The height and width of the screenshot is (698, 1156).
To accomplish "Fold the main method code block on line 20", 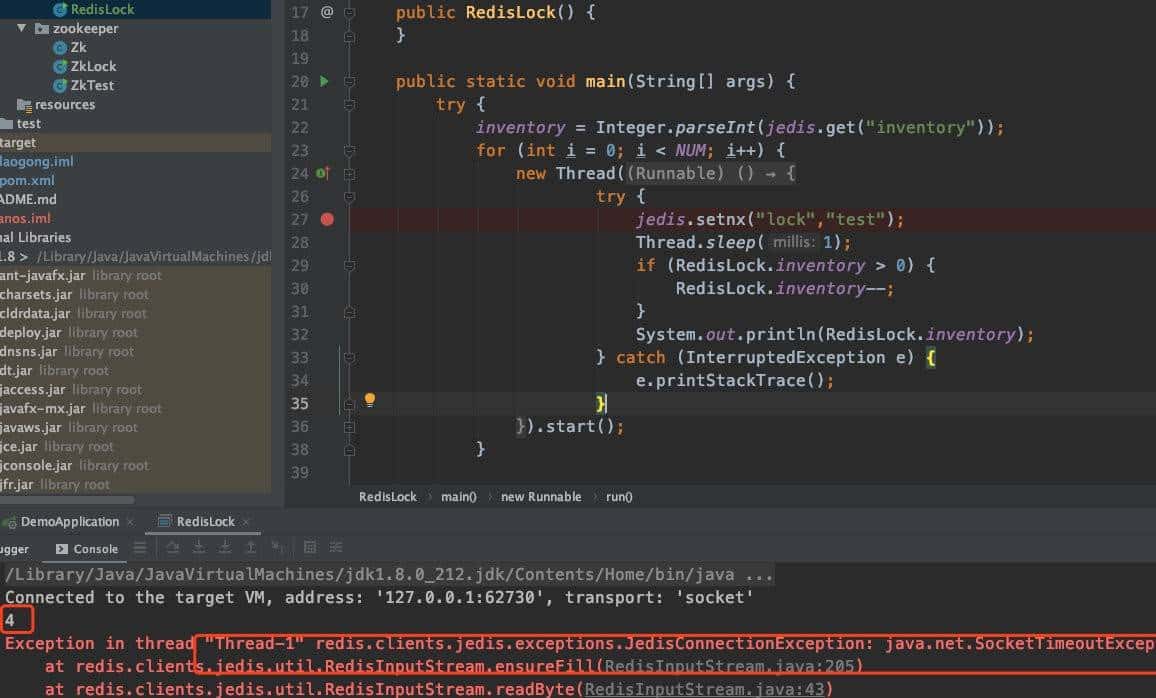I will point(349,82).
